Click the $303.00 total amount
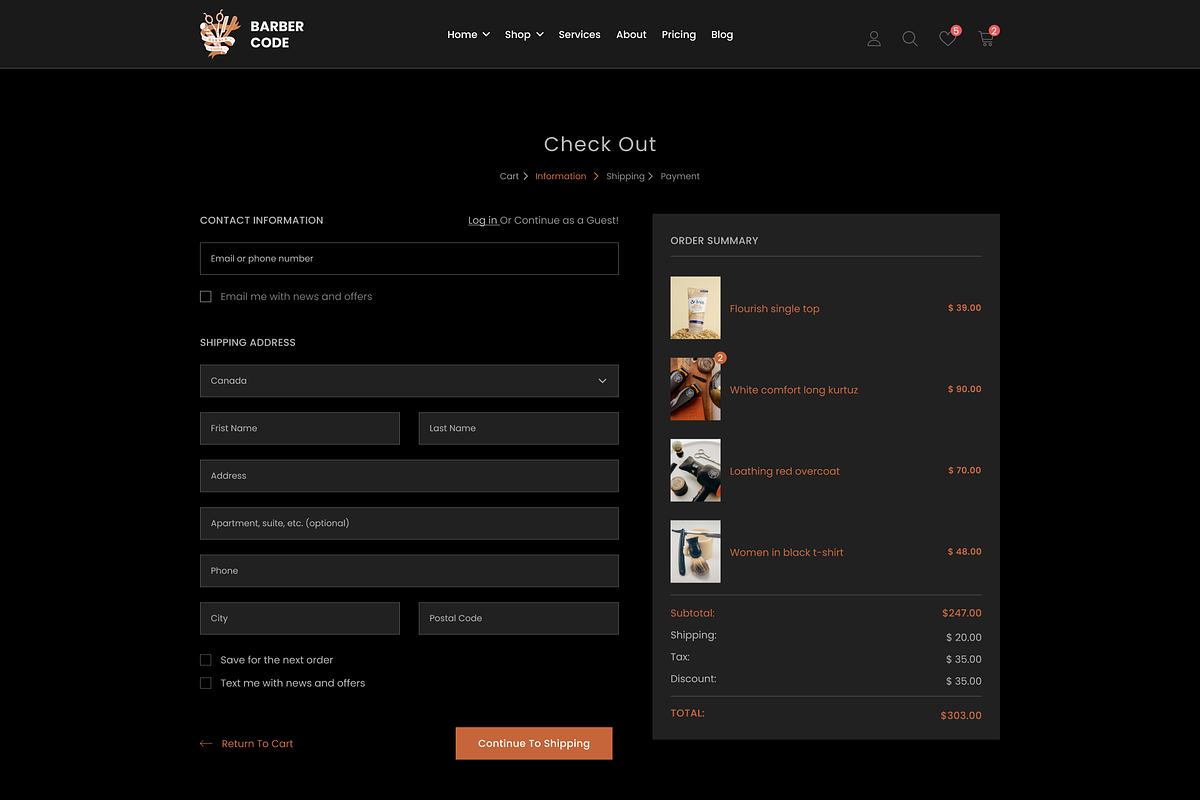This screenshot has height=800, width=1200. [x=961, y=716]
